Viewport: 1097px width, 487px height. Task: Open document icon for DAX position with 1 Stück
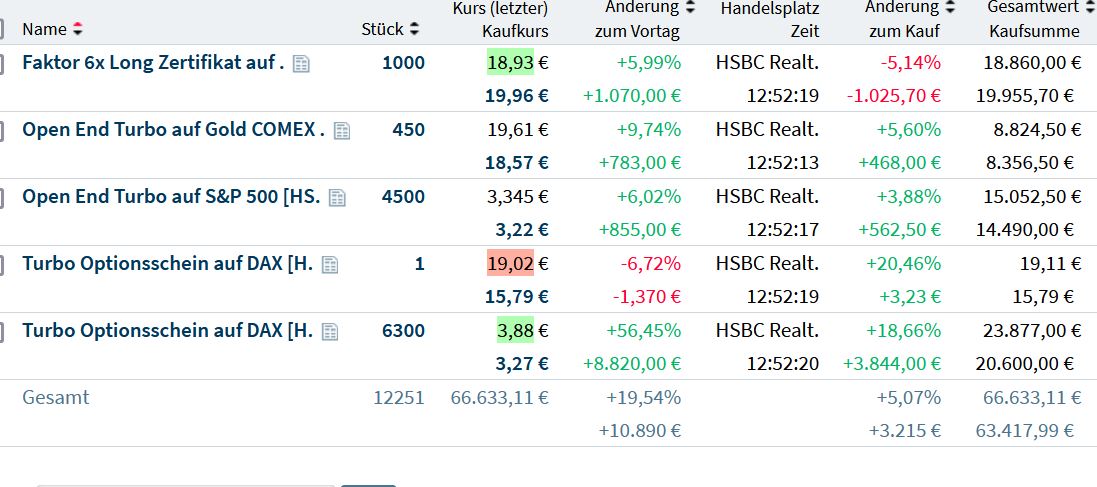pos(330,265)
